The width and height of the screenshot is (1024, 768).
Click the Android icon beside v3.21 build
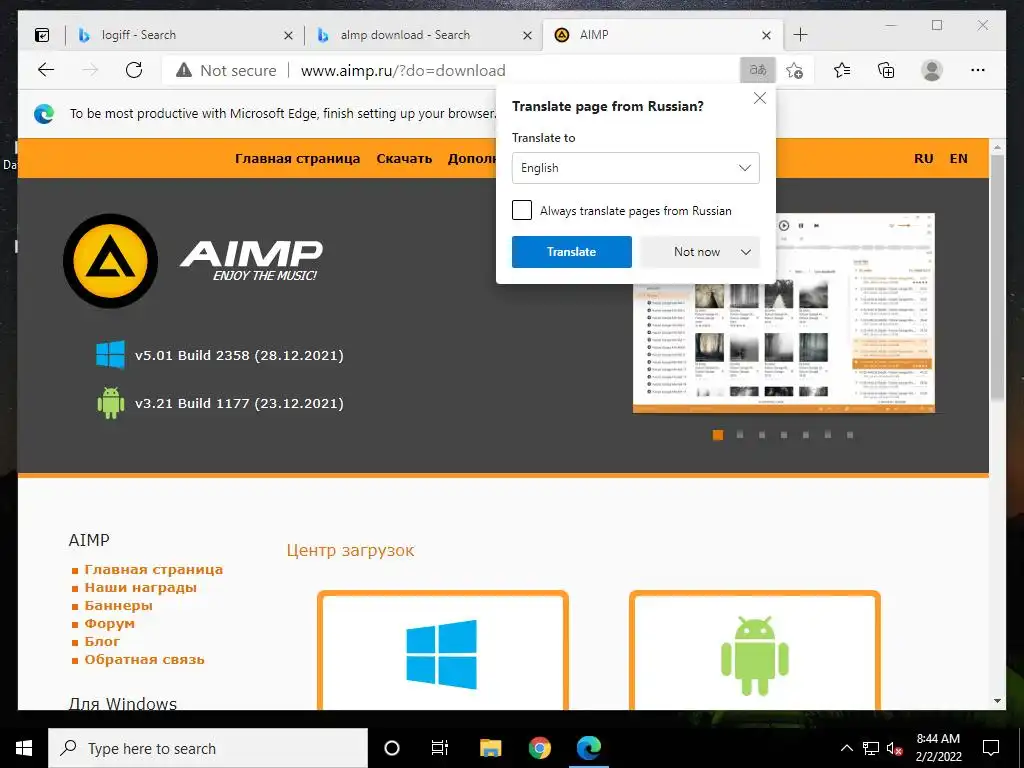110,403
